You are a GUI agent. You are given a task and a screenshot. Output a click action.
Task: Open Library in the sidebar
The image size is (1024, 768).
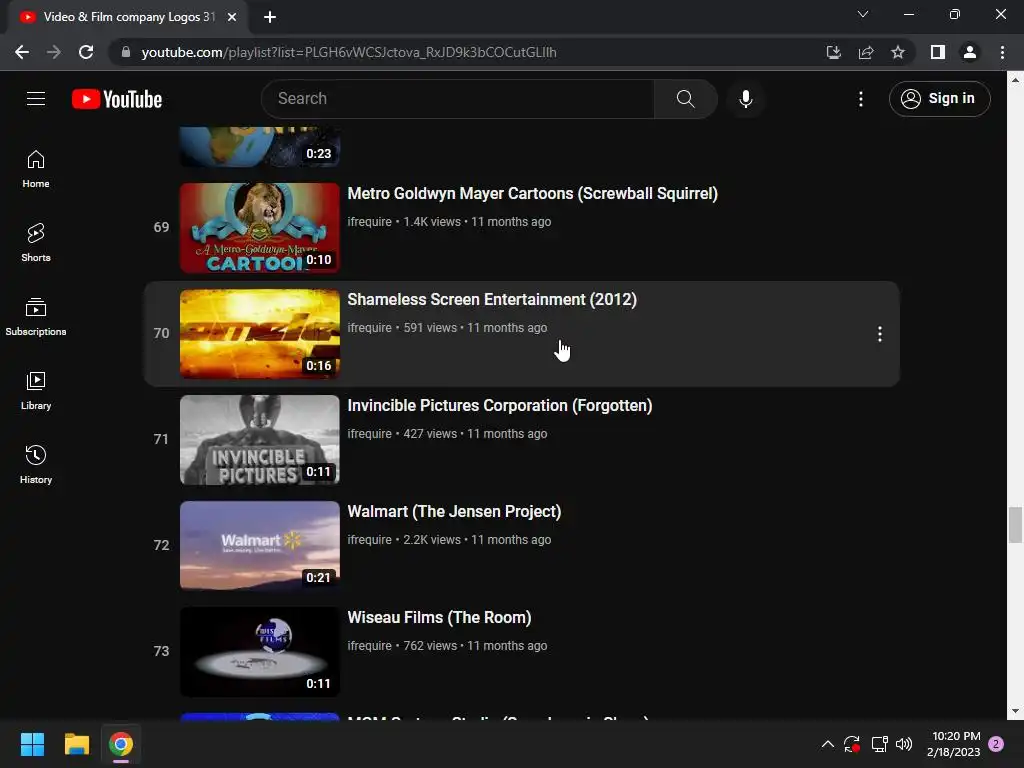(36, 391)
